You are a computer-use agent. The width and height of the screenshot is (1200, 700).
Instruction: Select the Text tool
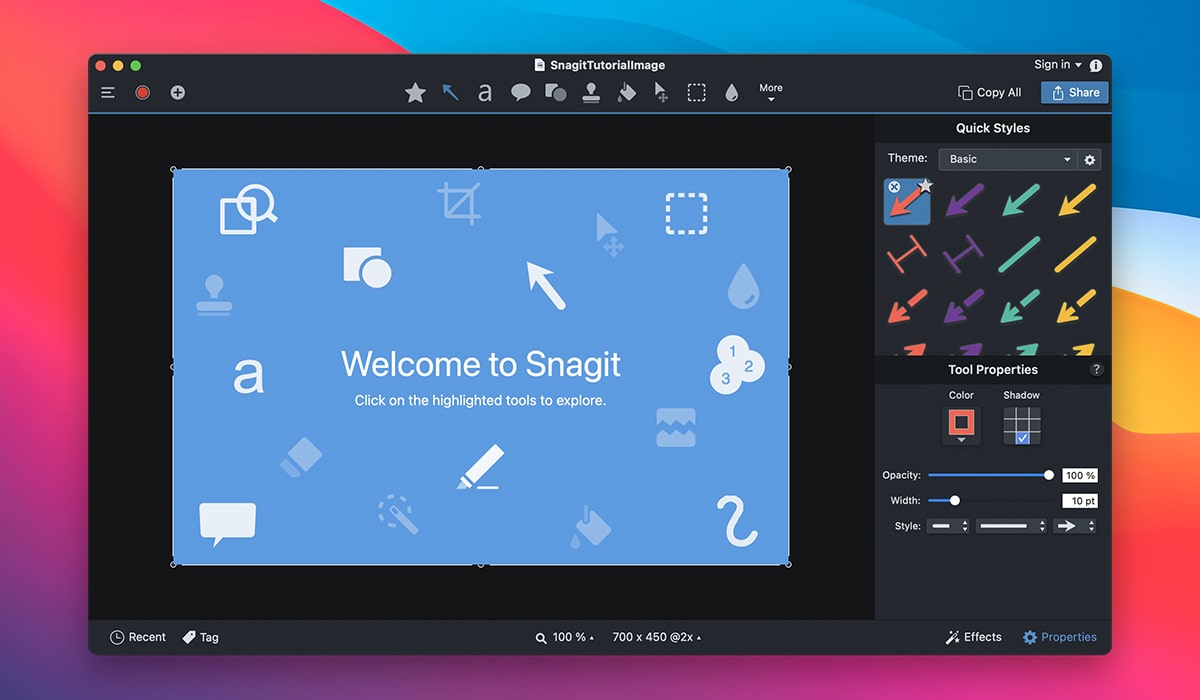(x=484, y=92)
